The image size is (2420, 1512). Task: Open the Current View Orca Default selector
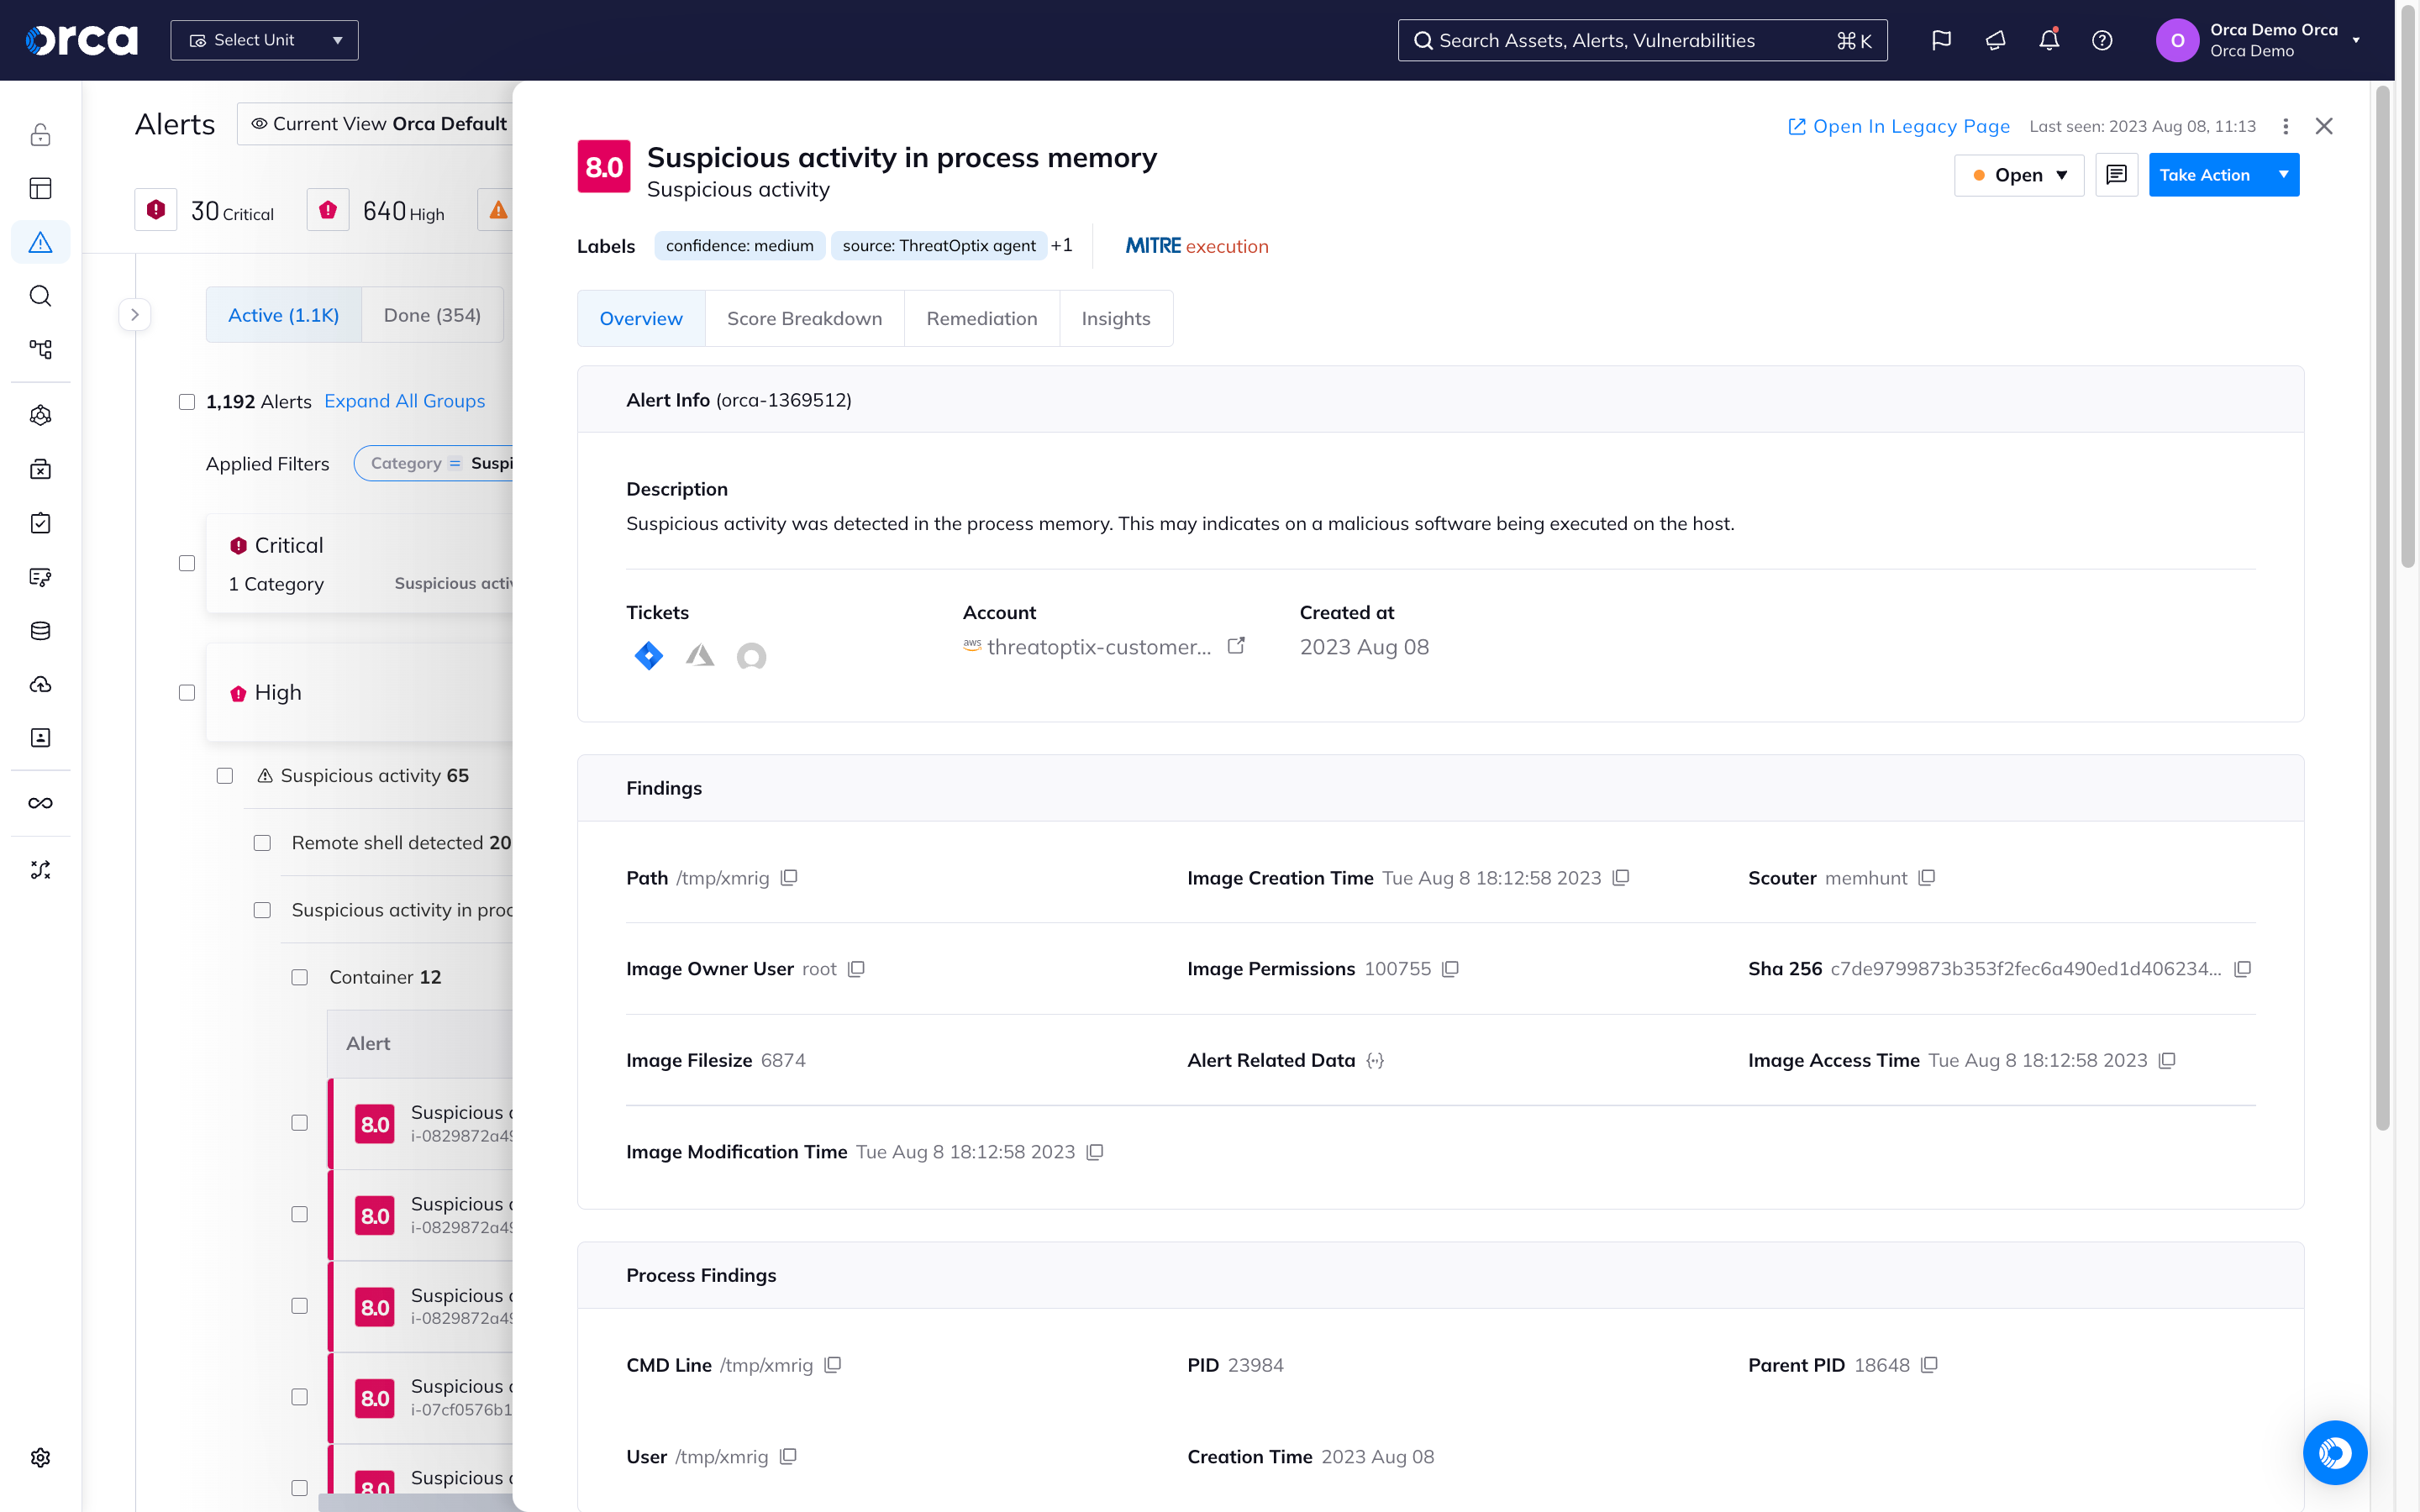pyautogui.click(x=376, y=124)
